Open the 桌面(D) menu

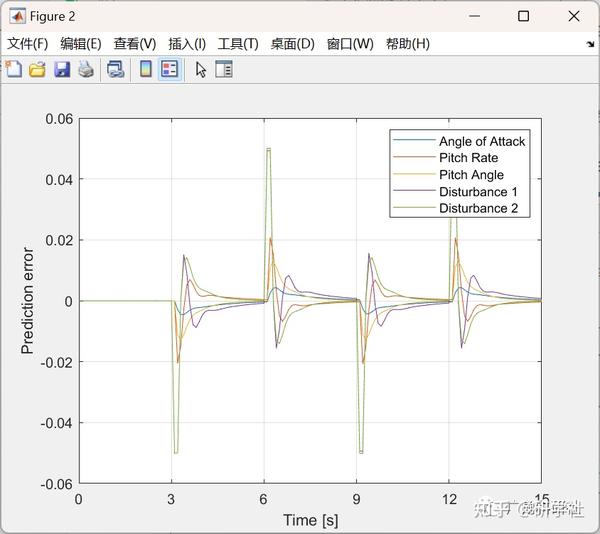293,44
